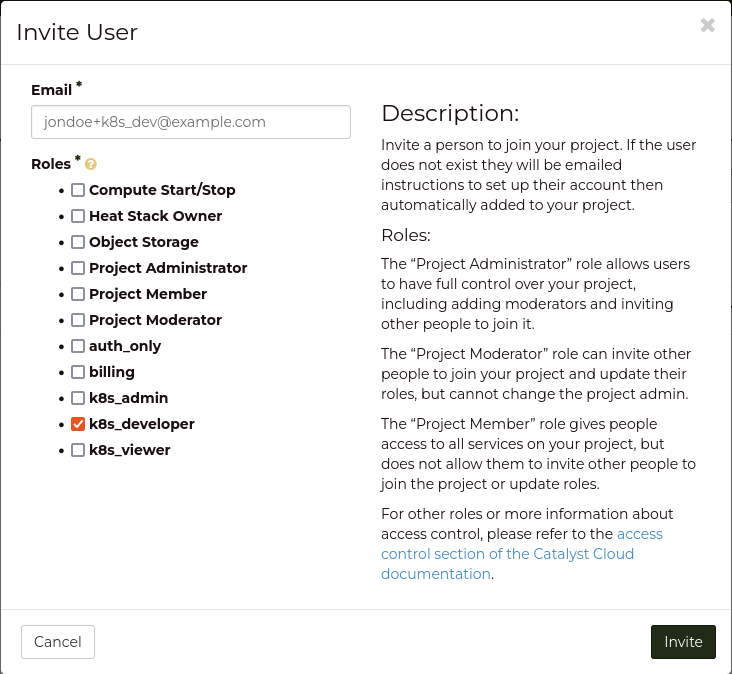Select the Project Administrator checkbox
Screen dimensions: 732x674
click(78, 268)
